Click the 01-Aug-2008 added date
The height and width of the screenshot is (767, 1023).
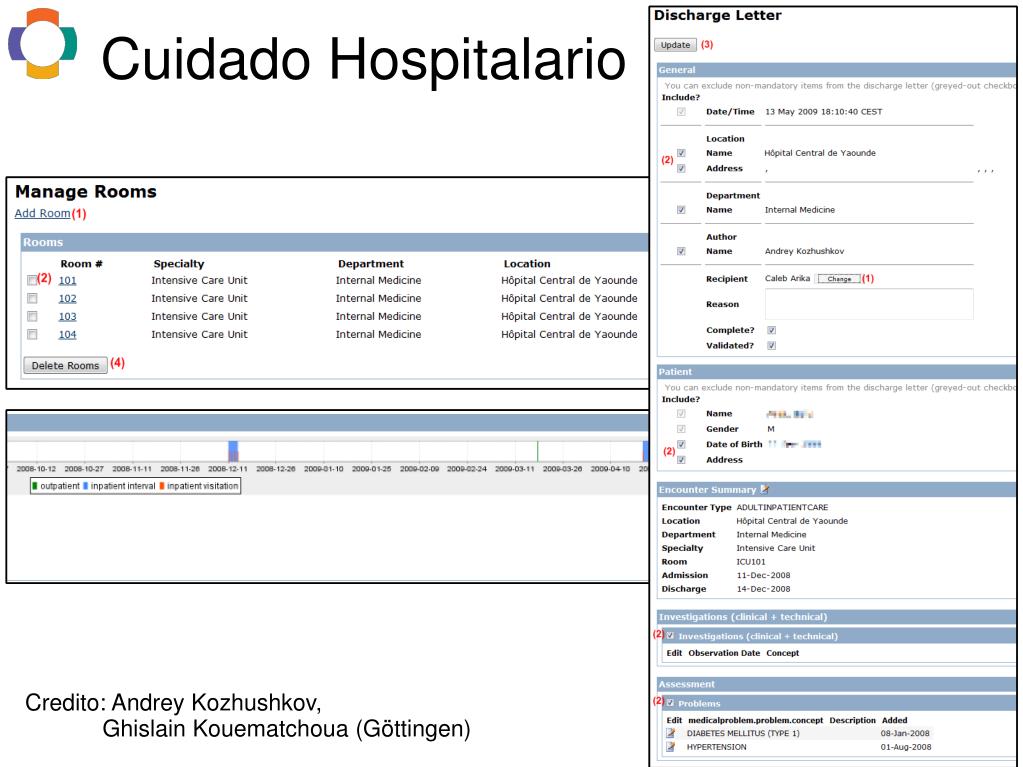coord(906,747)
